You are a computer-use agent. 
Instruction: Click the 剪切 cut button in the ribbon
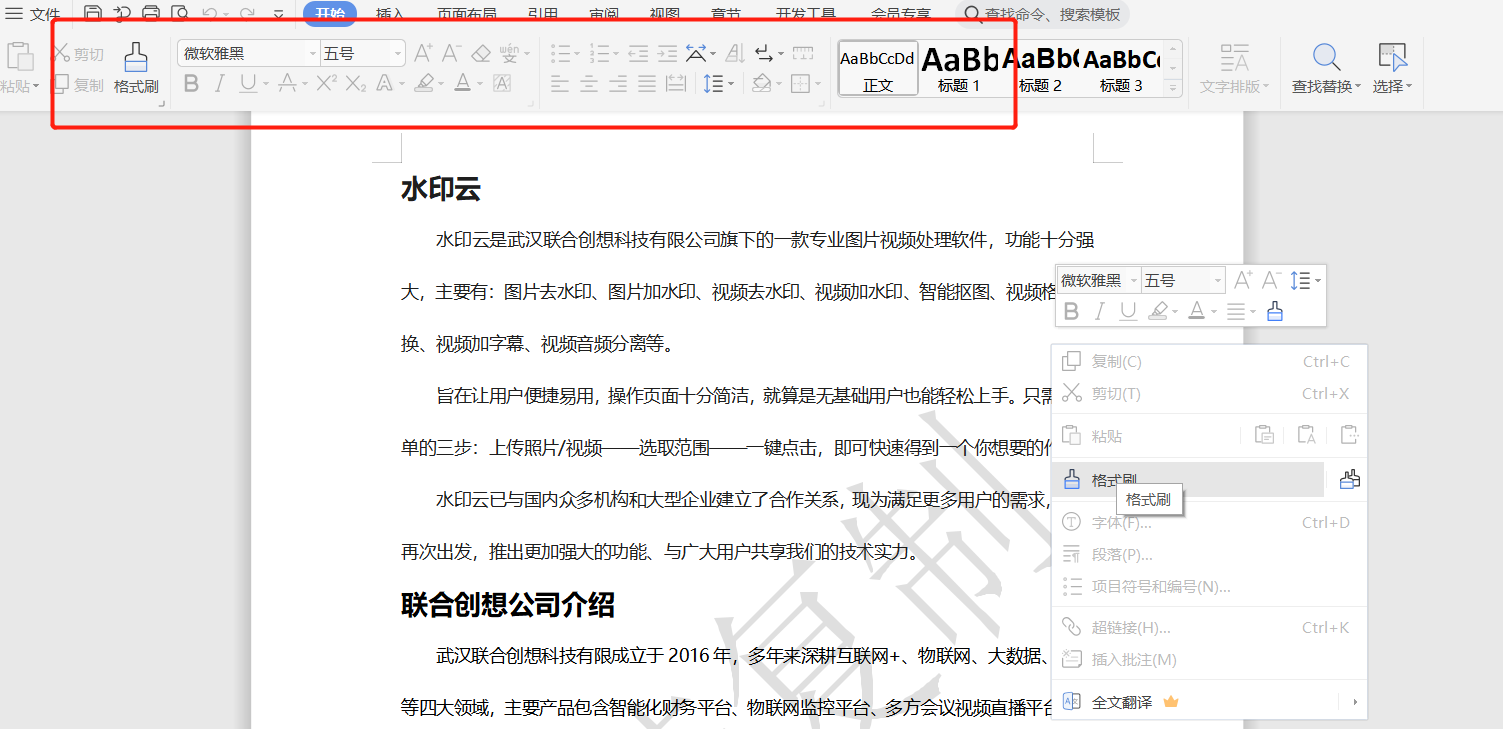[x=79, y=54]
